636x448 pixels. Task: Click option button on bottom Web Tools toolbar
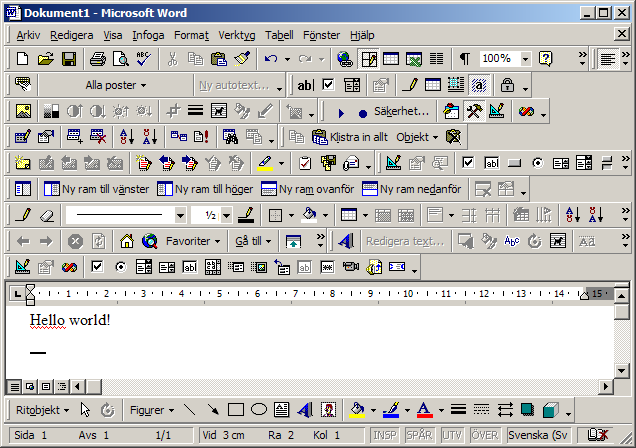pos(120,267)
